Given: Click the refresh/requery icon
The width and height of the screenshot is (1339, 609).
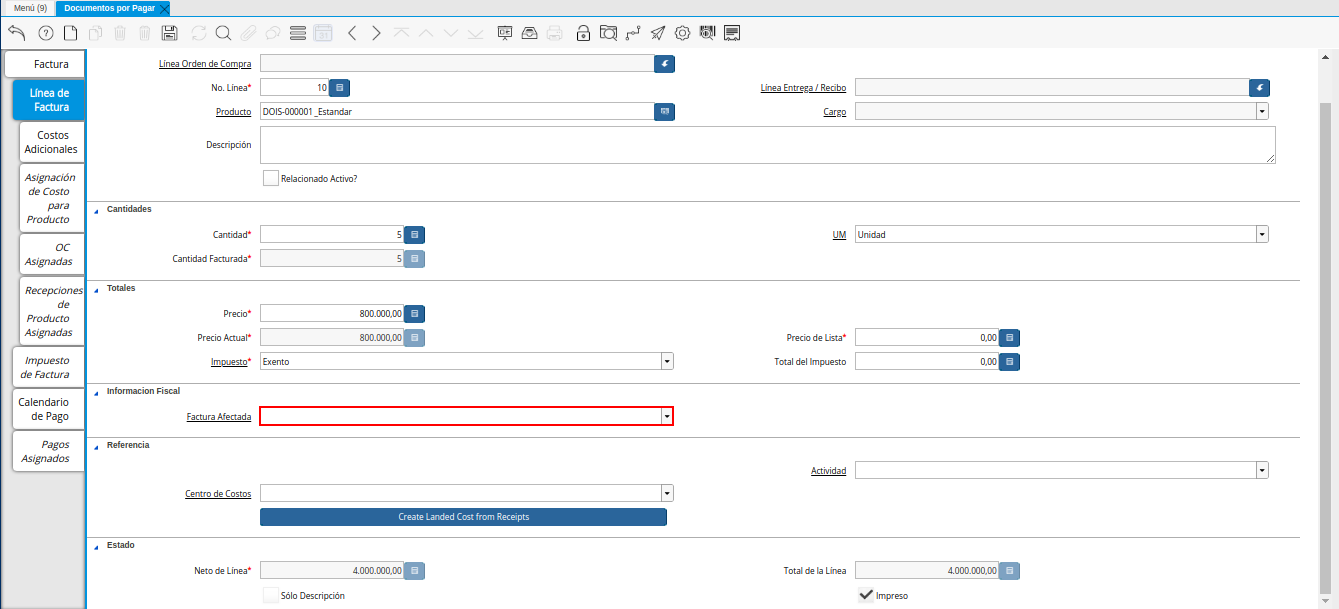Looking at the screenshot, I should (199, 33).
